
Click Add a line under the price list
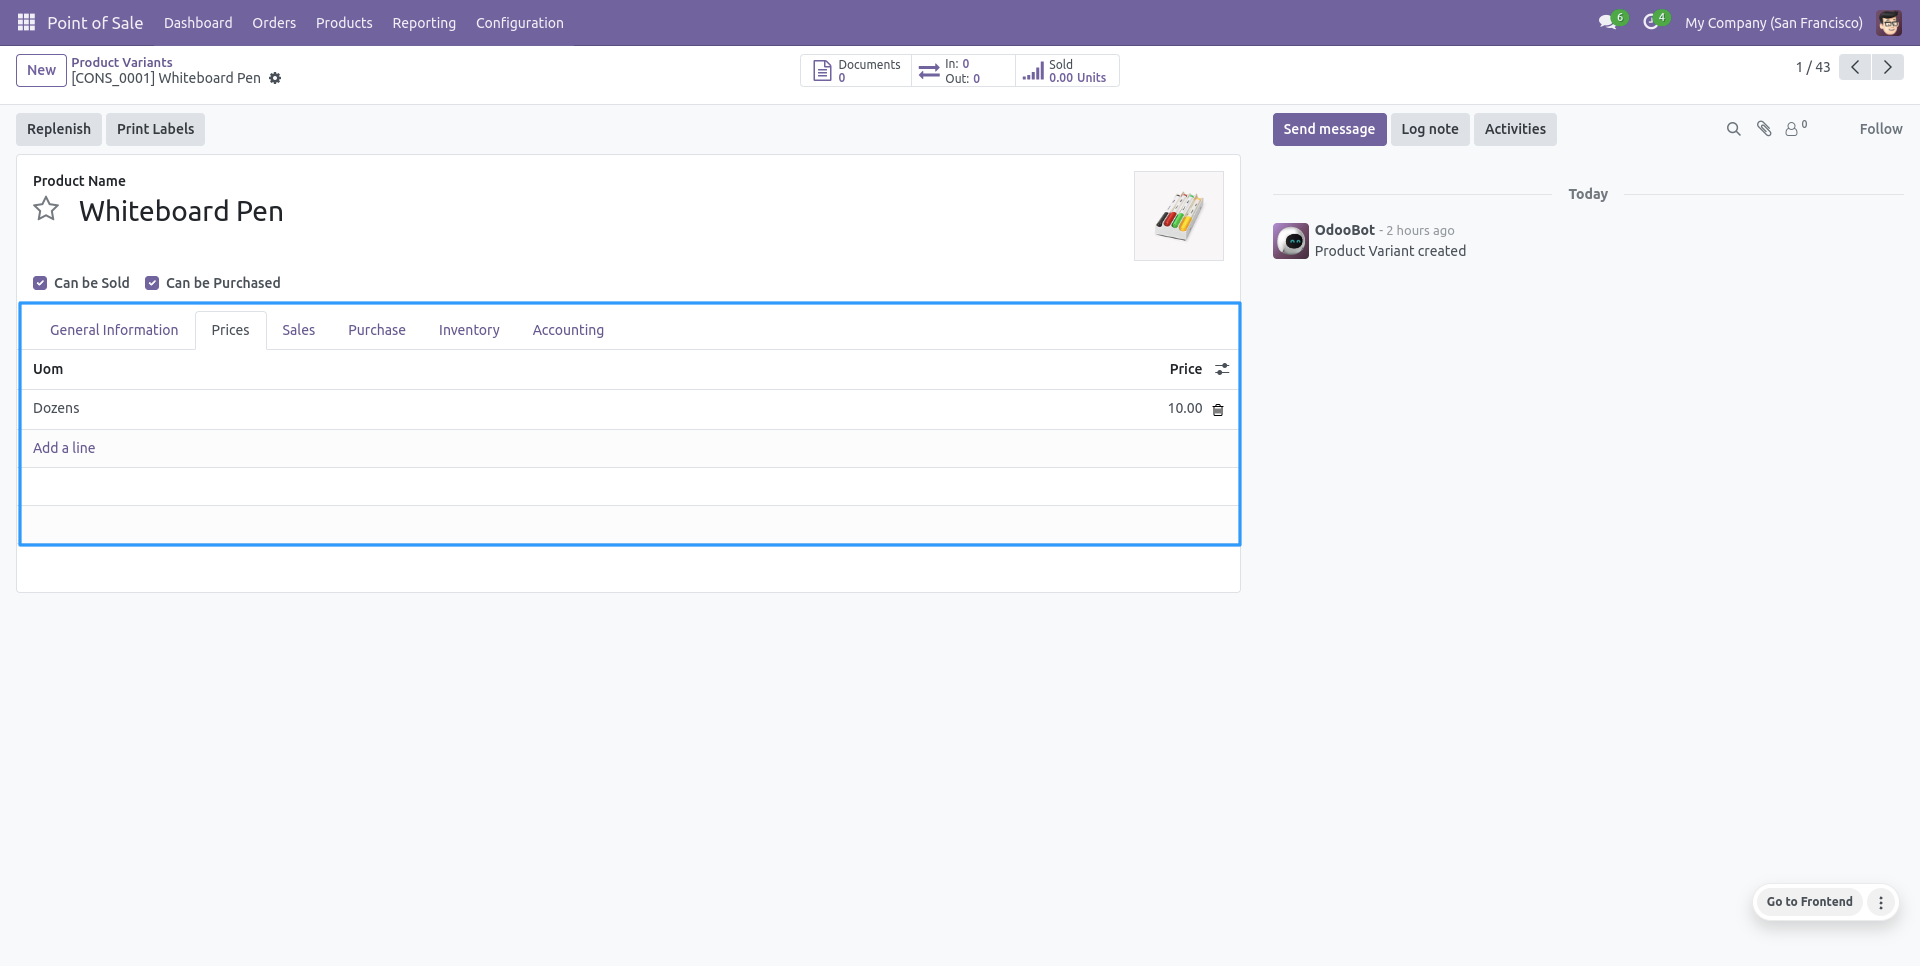click(x=64, y=447)
